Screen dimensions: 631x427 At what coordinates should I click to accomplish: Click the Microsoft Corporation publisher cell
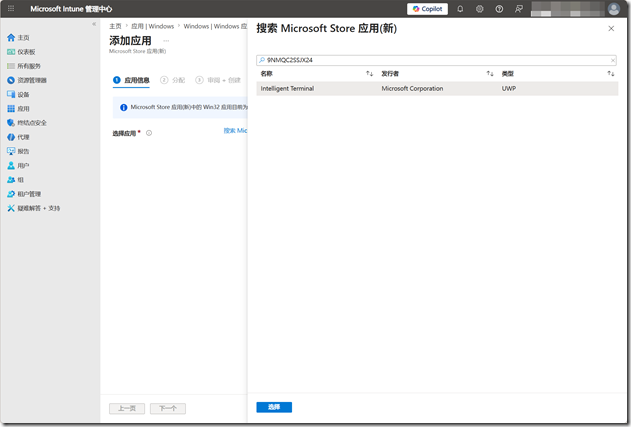(x=412, y=89)
